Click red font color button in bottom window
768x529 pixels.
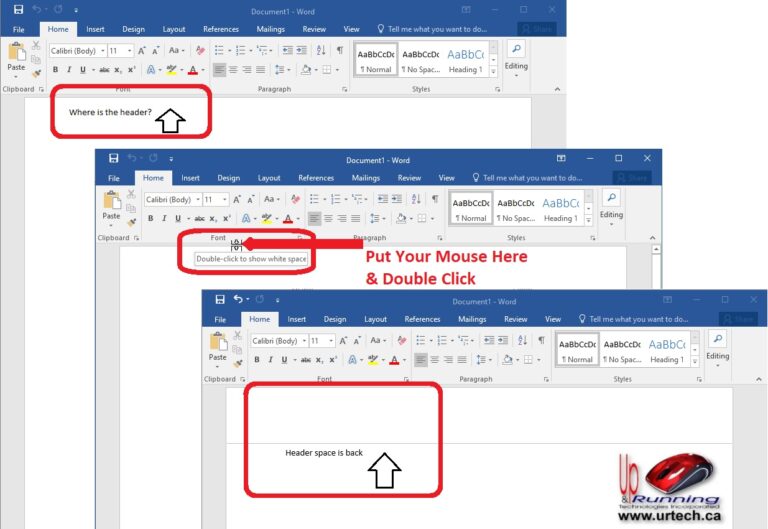(x=396, y=360)
